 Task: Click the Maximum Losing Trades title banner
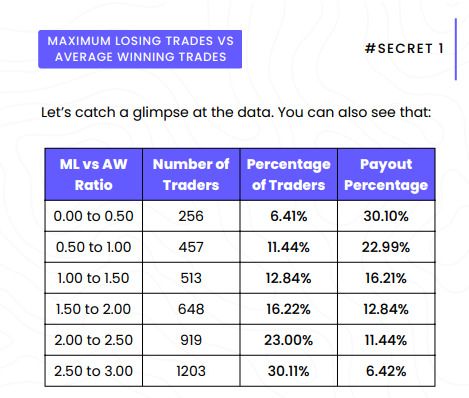[x=140, y=49]
